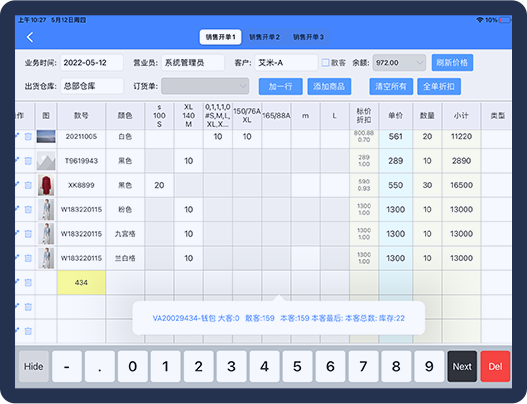Click the trash icon for row T9619943
The image size is (527, 404).
(x=28, y=161)
